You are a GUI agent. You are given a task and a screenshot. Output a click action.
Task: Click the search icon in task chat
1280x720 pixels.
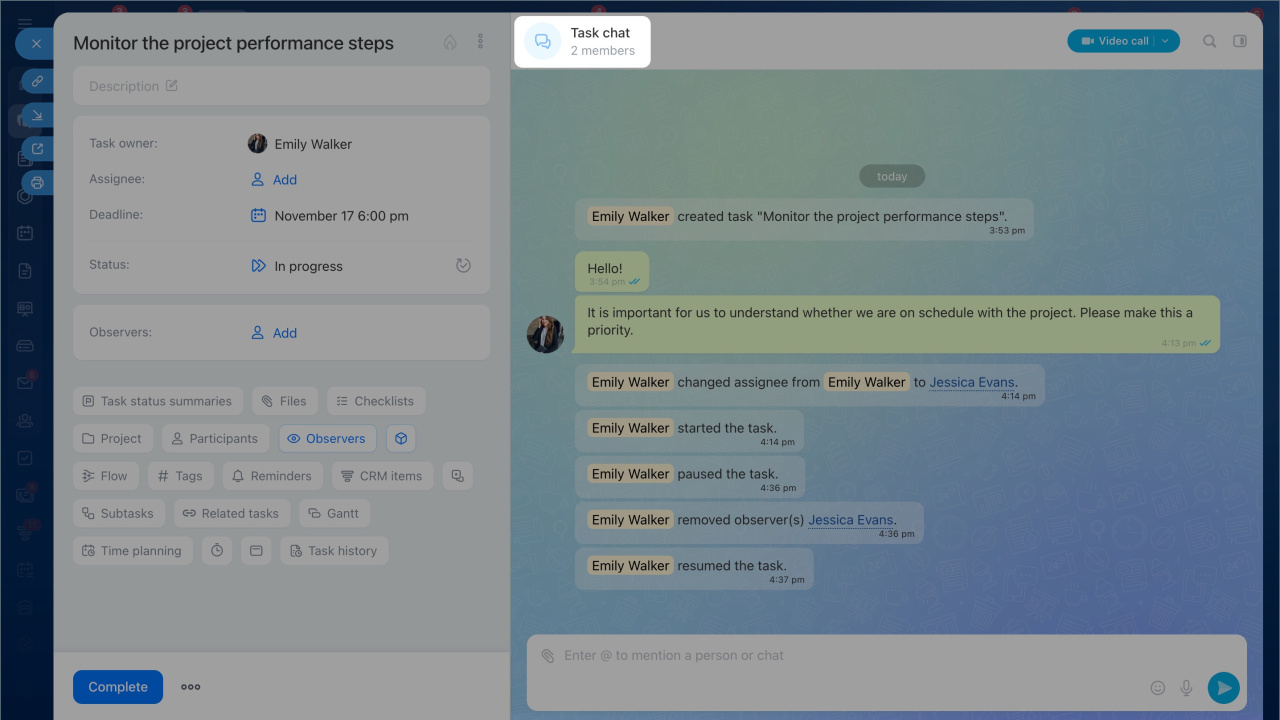(1209, 41)
